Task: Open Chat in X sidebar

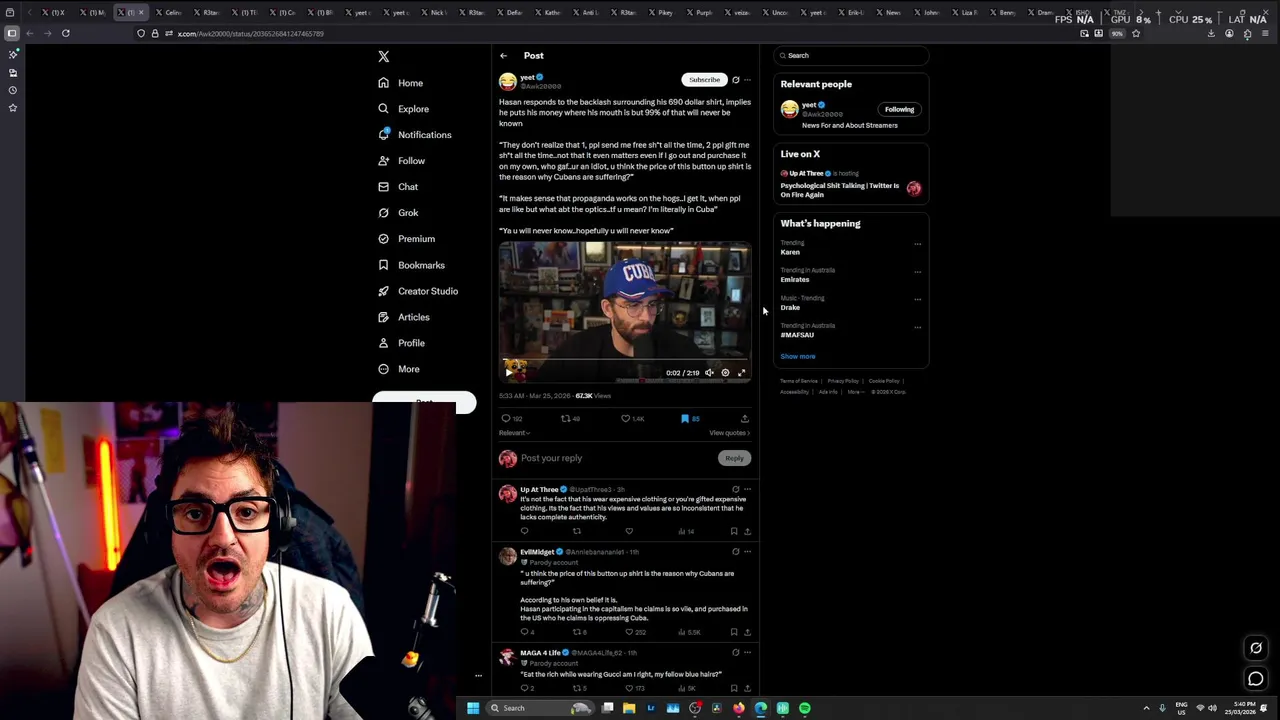Action: pyautogui.click(x=398, y=187)
